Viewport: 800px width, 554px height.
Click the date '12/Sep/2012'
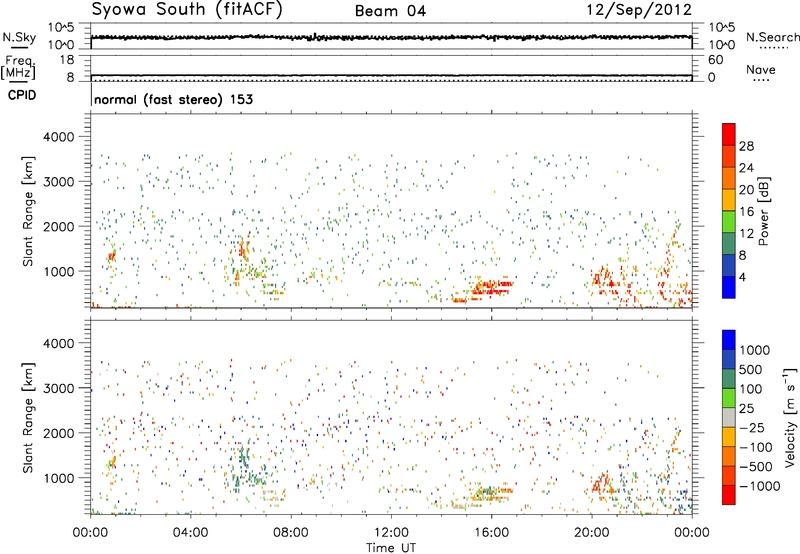coord(639,10)
